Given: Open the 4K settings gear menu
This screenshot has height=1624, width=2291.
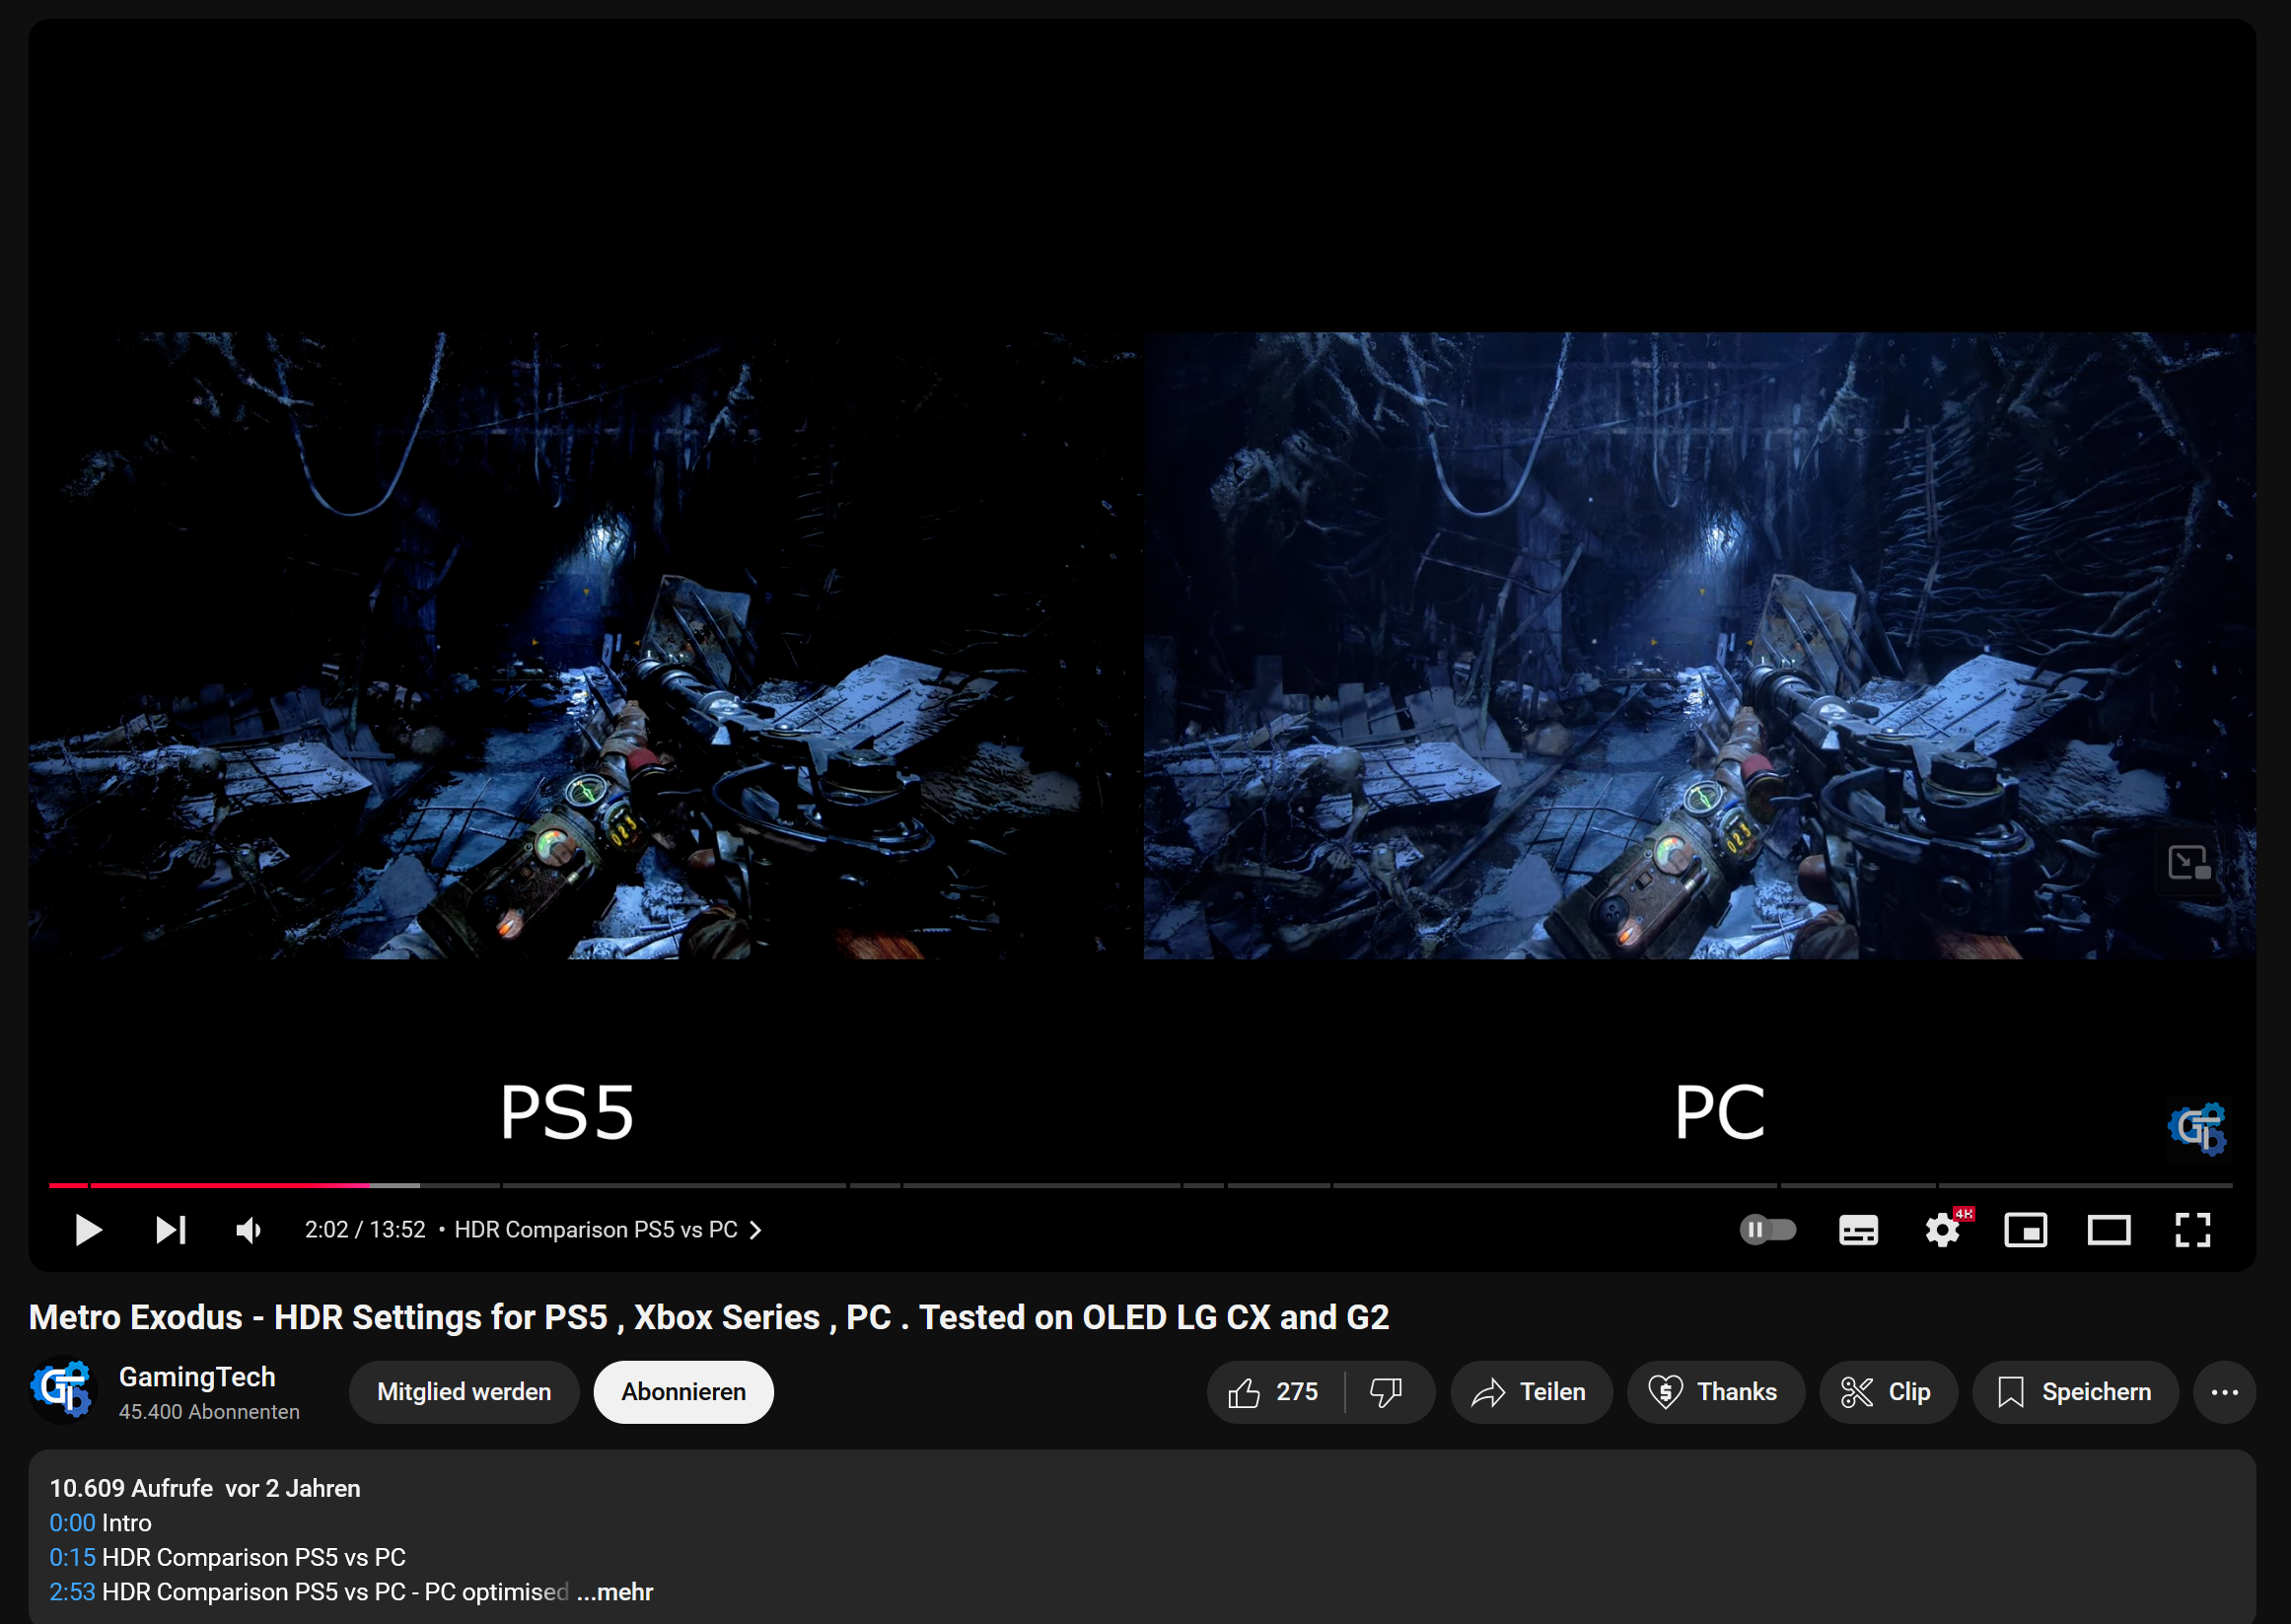Looking at the screenshot, I should coord(1942,1230).
